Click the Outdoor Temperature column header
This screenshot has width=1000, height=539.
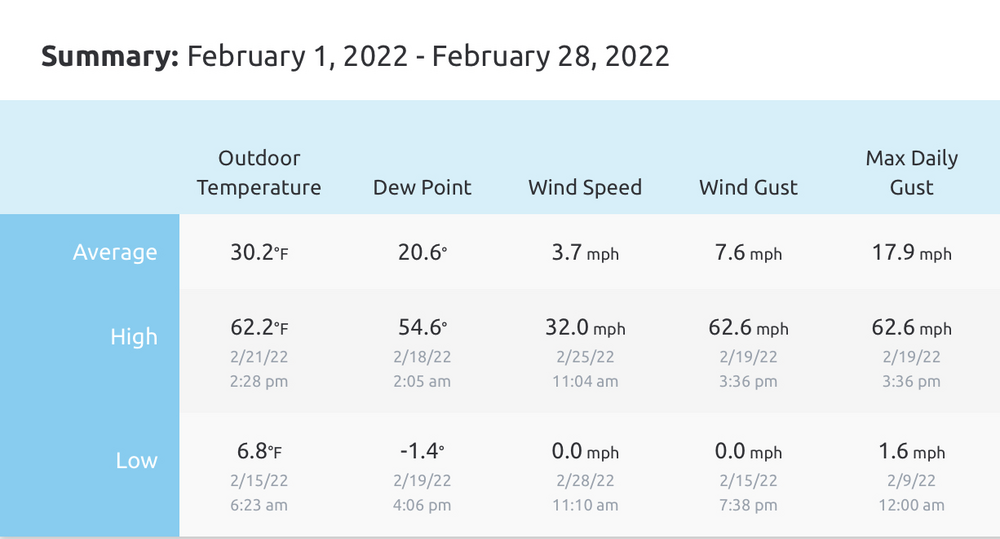pos(258,172)
